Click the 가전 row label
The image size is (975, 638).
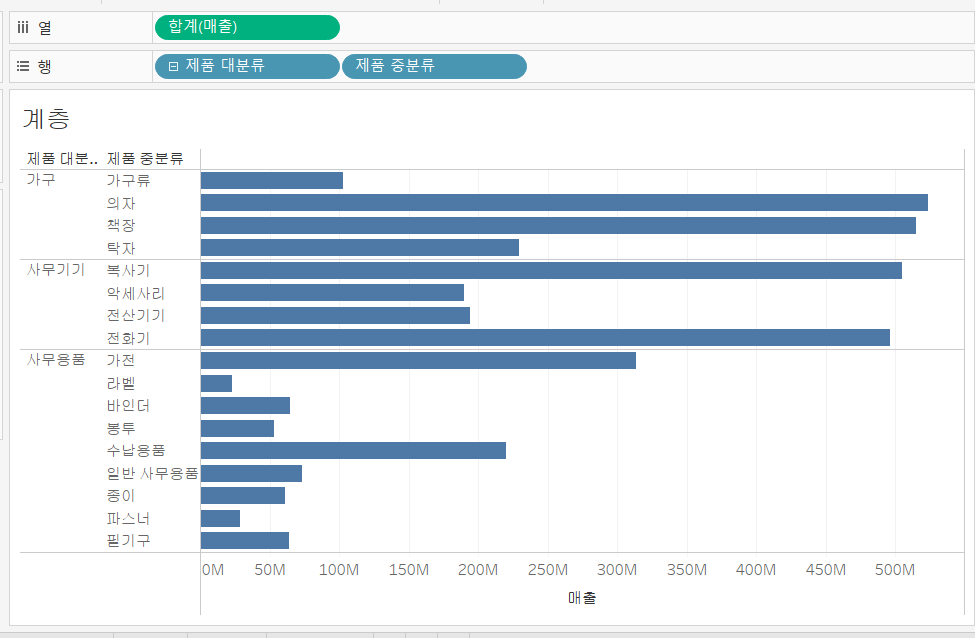tap(121, 360)
